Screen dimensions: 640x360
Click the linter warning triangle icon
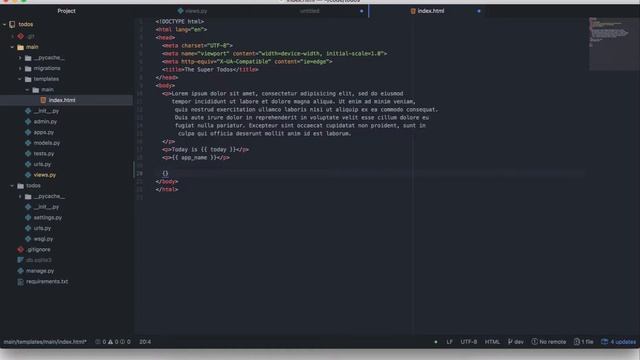pos(110,342)
